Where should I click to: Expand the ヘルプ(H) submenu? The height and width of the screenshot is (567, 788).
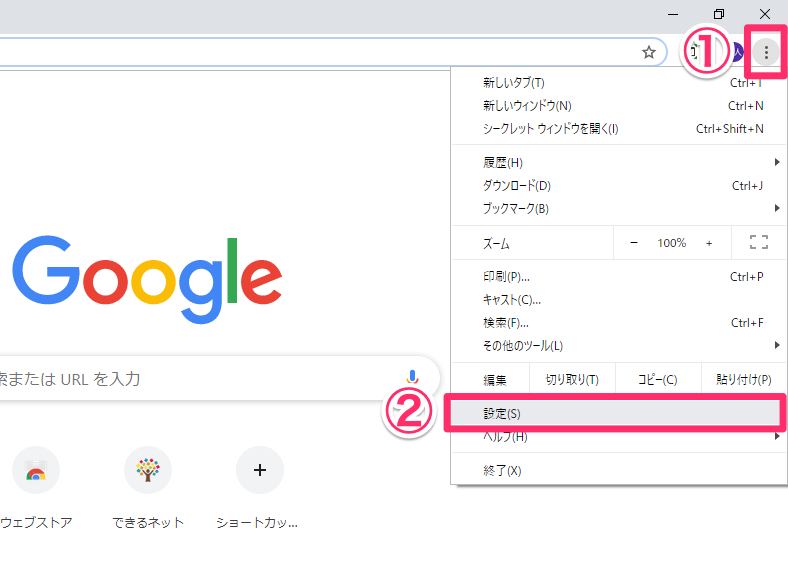click(619, 436)
